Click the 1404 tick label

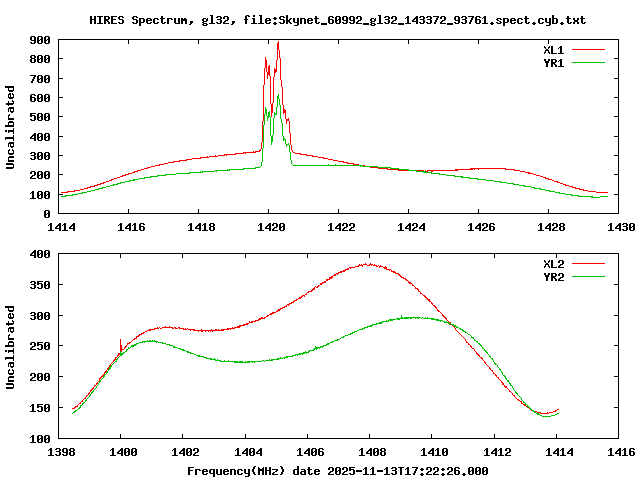point(248,452)
